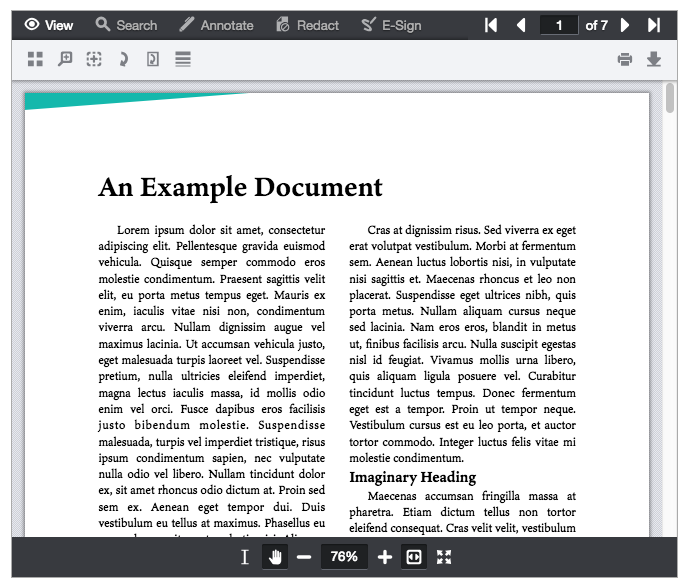Image resolution: width=688 pixels, height=587 pixels.
Task: Open the Redact tab
Action: (x=307, y=25)
